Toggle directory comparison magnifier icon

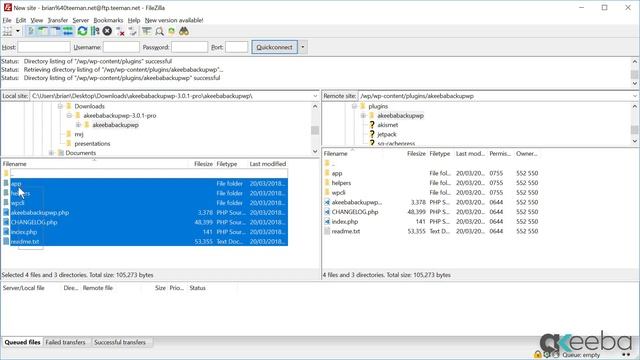pyautogui.click(x=159, y=31)
